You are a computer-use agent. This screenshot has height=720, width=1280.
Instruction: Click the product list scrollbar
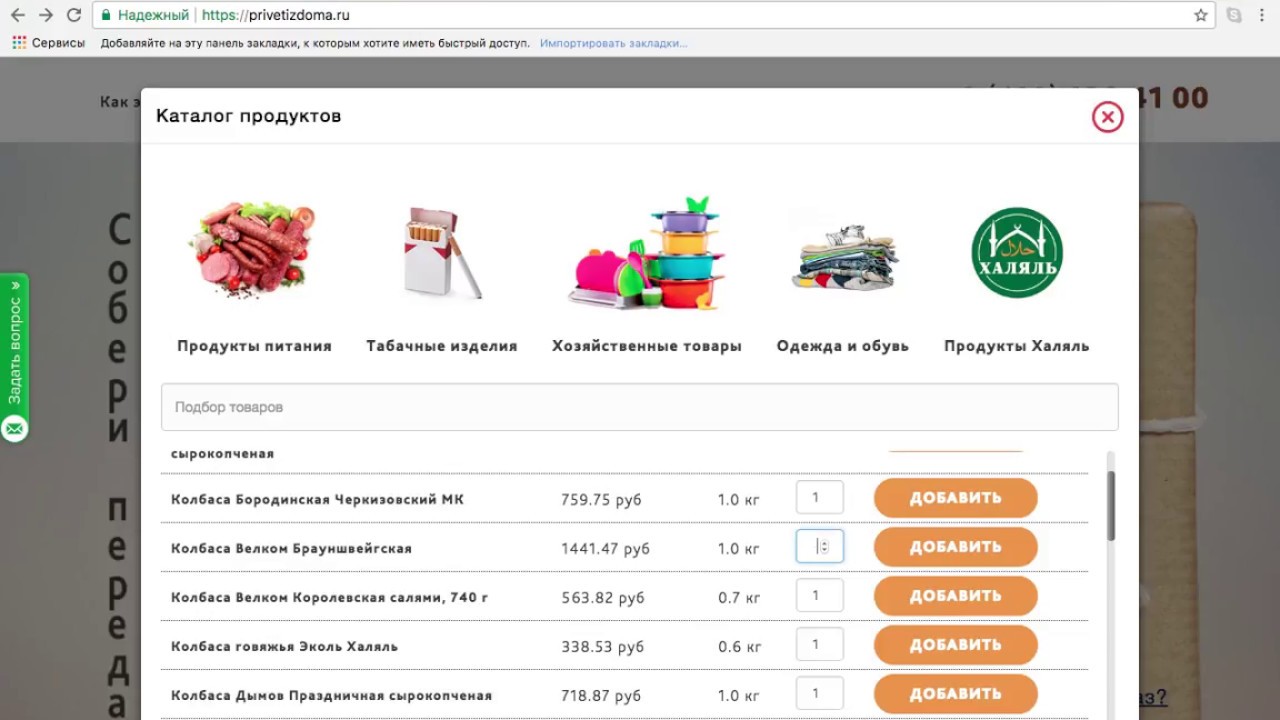[x=1111, y=506]
